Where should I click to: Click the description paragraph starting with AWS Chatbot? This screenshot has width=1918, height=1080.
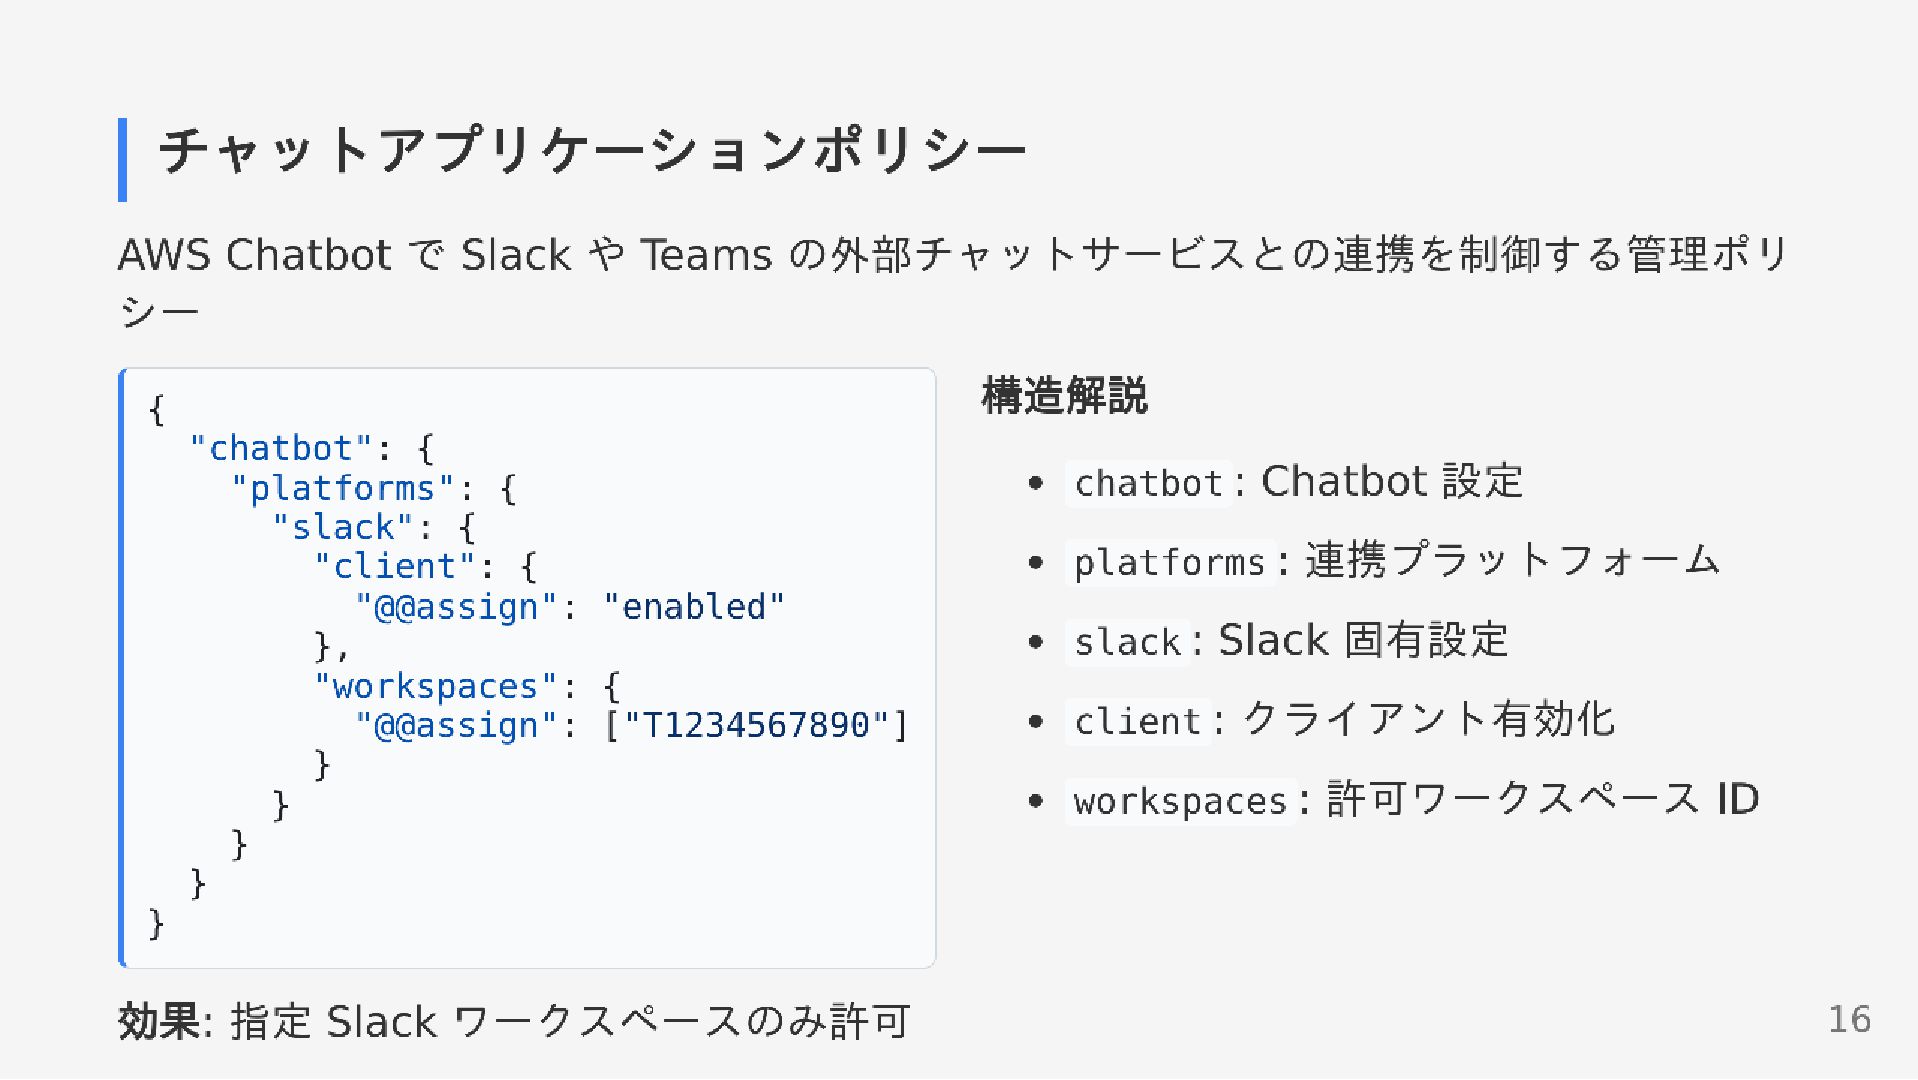coord(955,282)
